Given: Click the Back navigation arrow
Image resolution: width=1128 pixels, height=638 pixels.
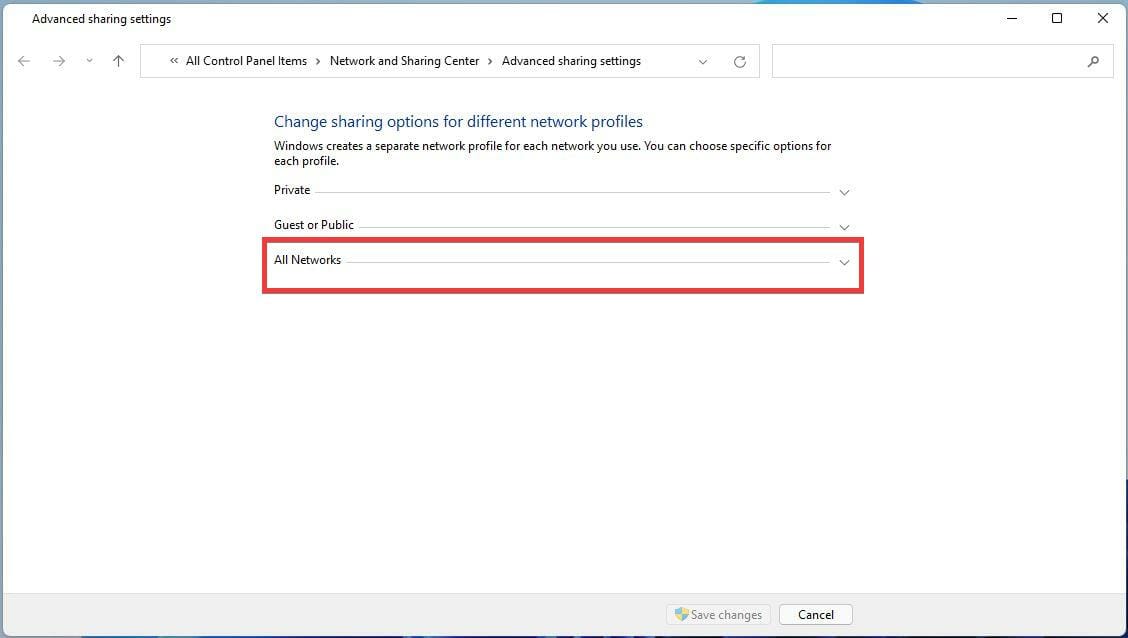Looking at the screenshot, I should pyautogui.click(x=24, y=61).
